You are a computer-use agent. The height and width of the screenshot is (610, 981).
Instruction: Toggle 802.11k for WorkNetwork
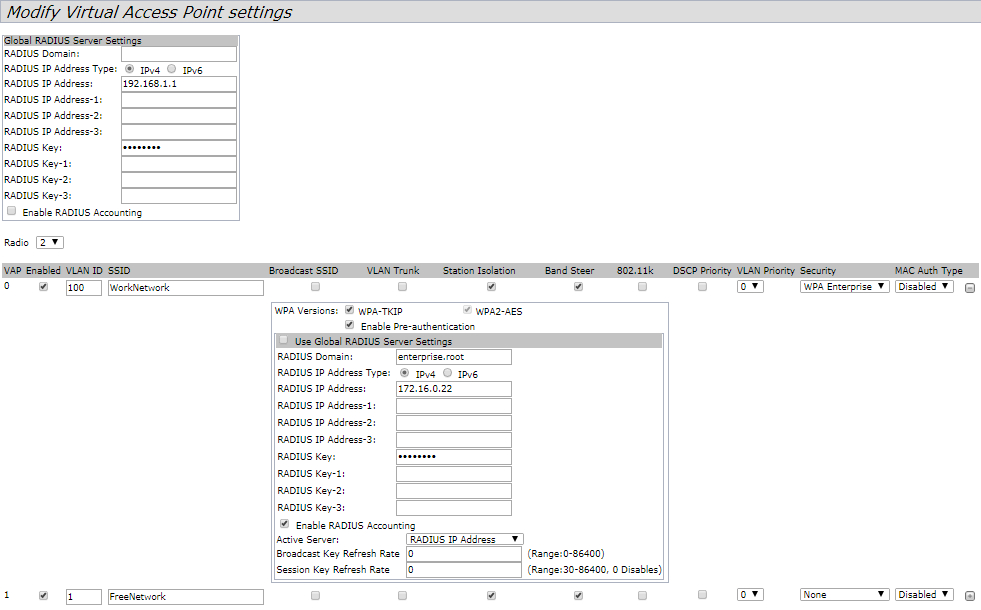click(x=642, y=287)
